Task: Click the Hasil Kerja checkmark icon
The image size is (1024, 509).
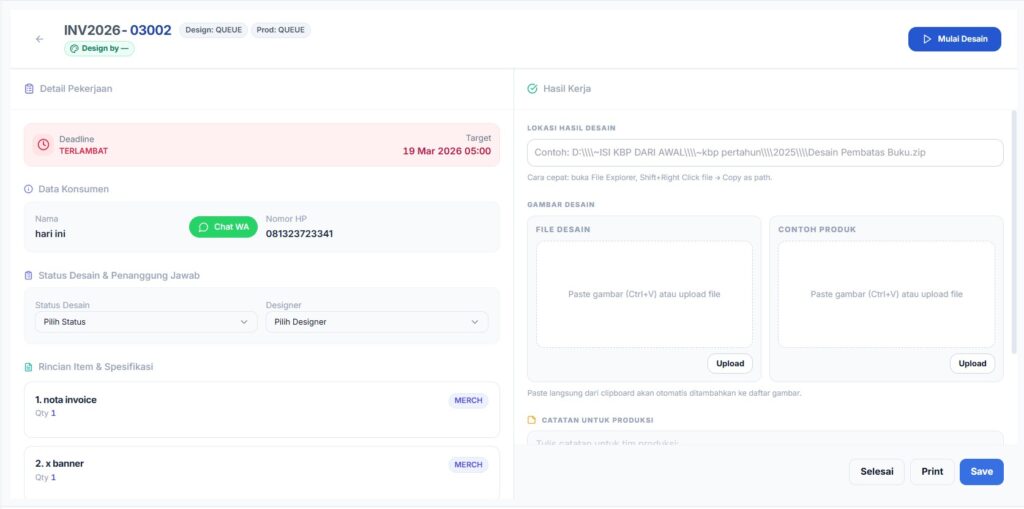Action: [x=532, y=89]
